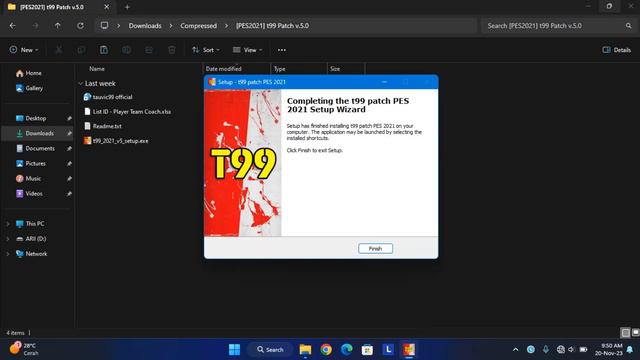Image resolution: width=640 pixels, height=360 pixels.
Task: Collapse the Last week group
Action: (80, 83)
